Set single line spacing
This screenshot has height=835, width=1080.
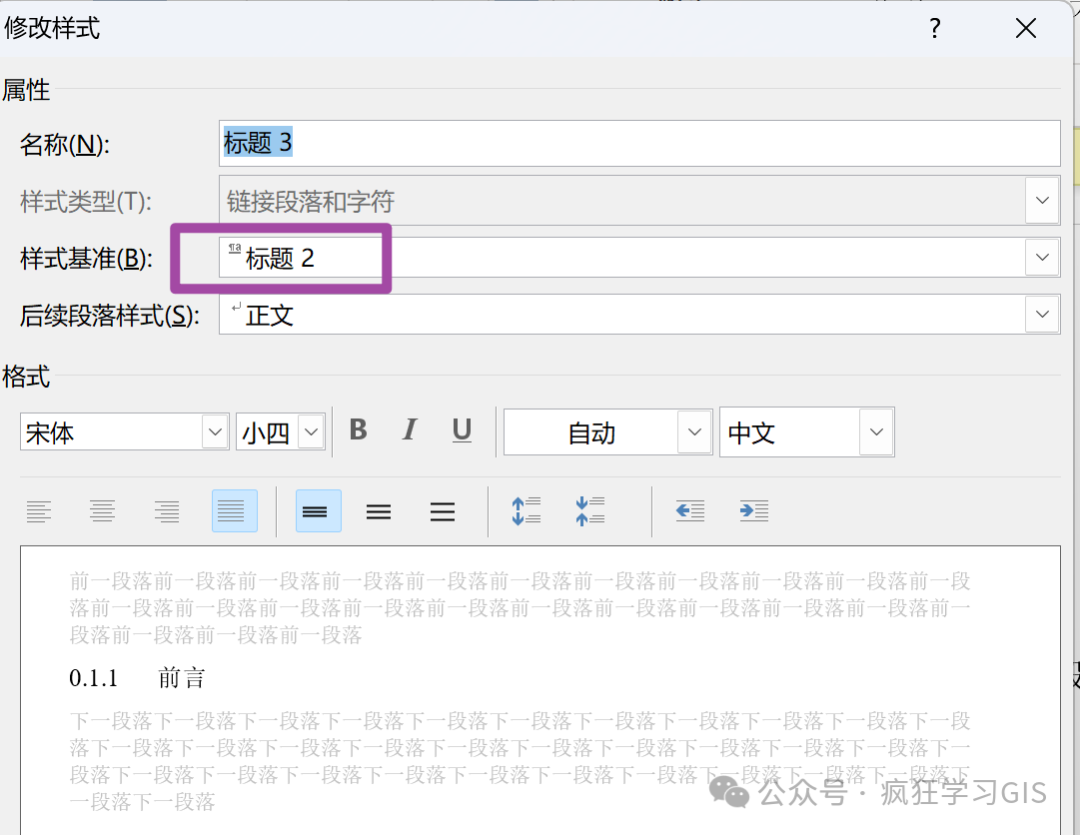(318, 511)
